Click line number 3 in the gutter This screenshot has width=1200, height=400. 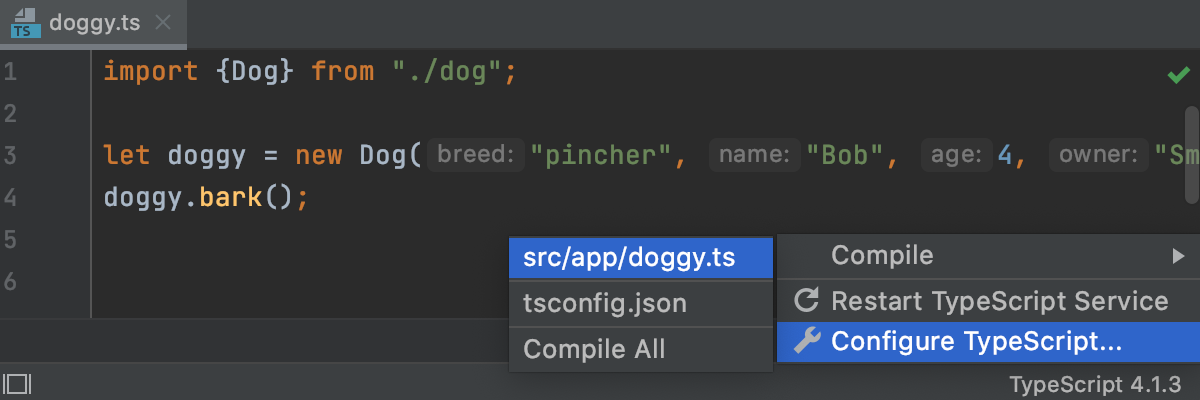click(10, 156)
